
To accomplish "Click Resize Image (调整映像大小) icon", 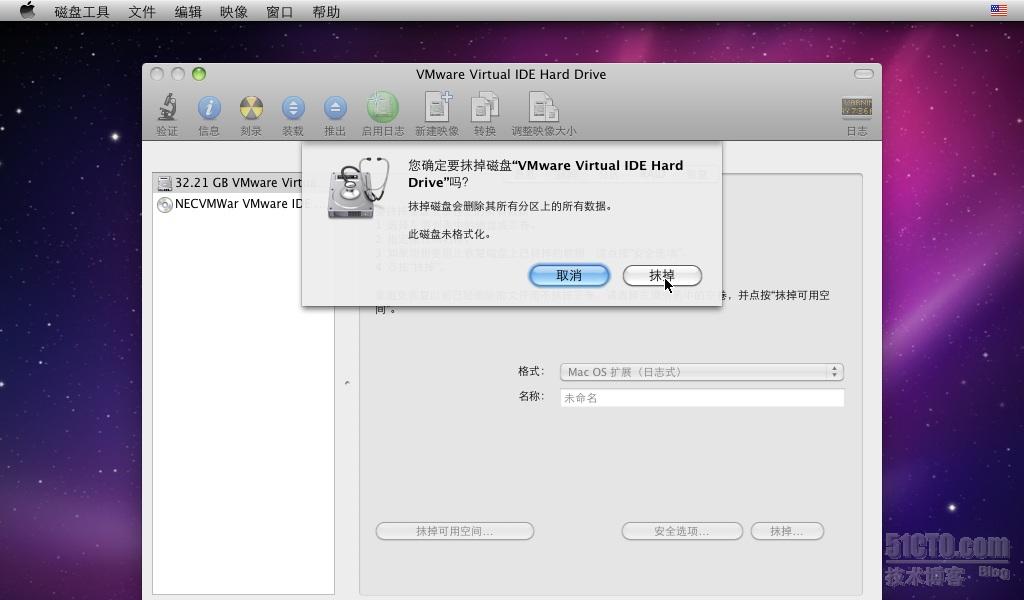I will click(x=543, y=107).
